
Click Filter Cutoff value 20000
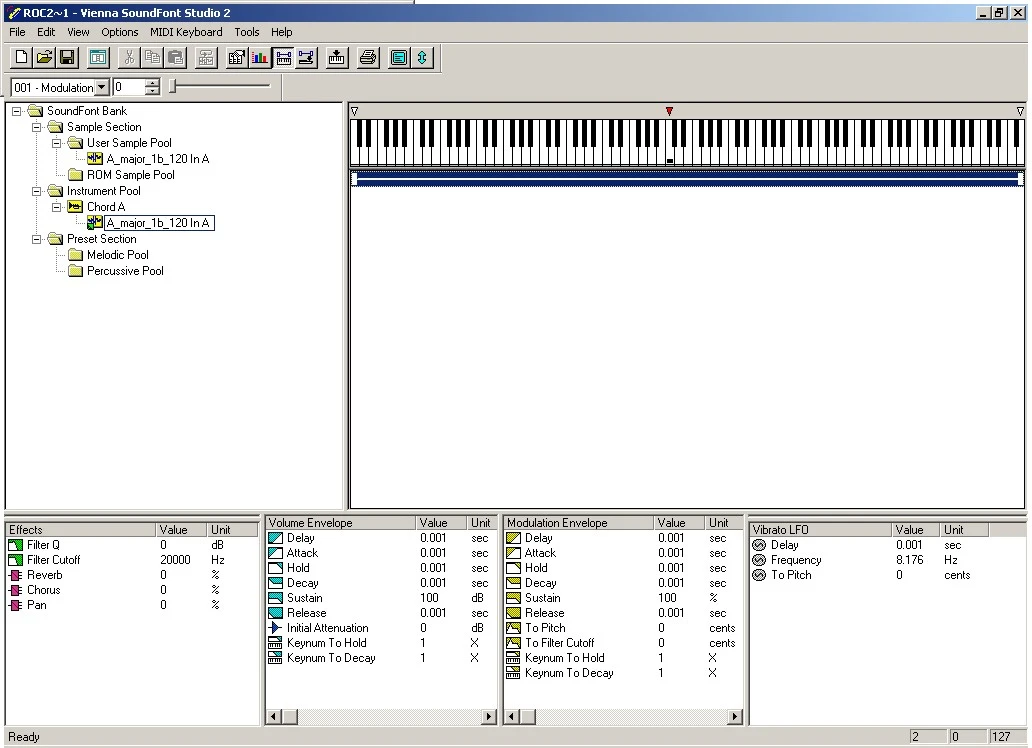point(175,560)
